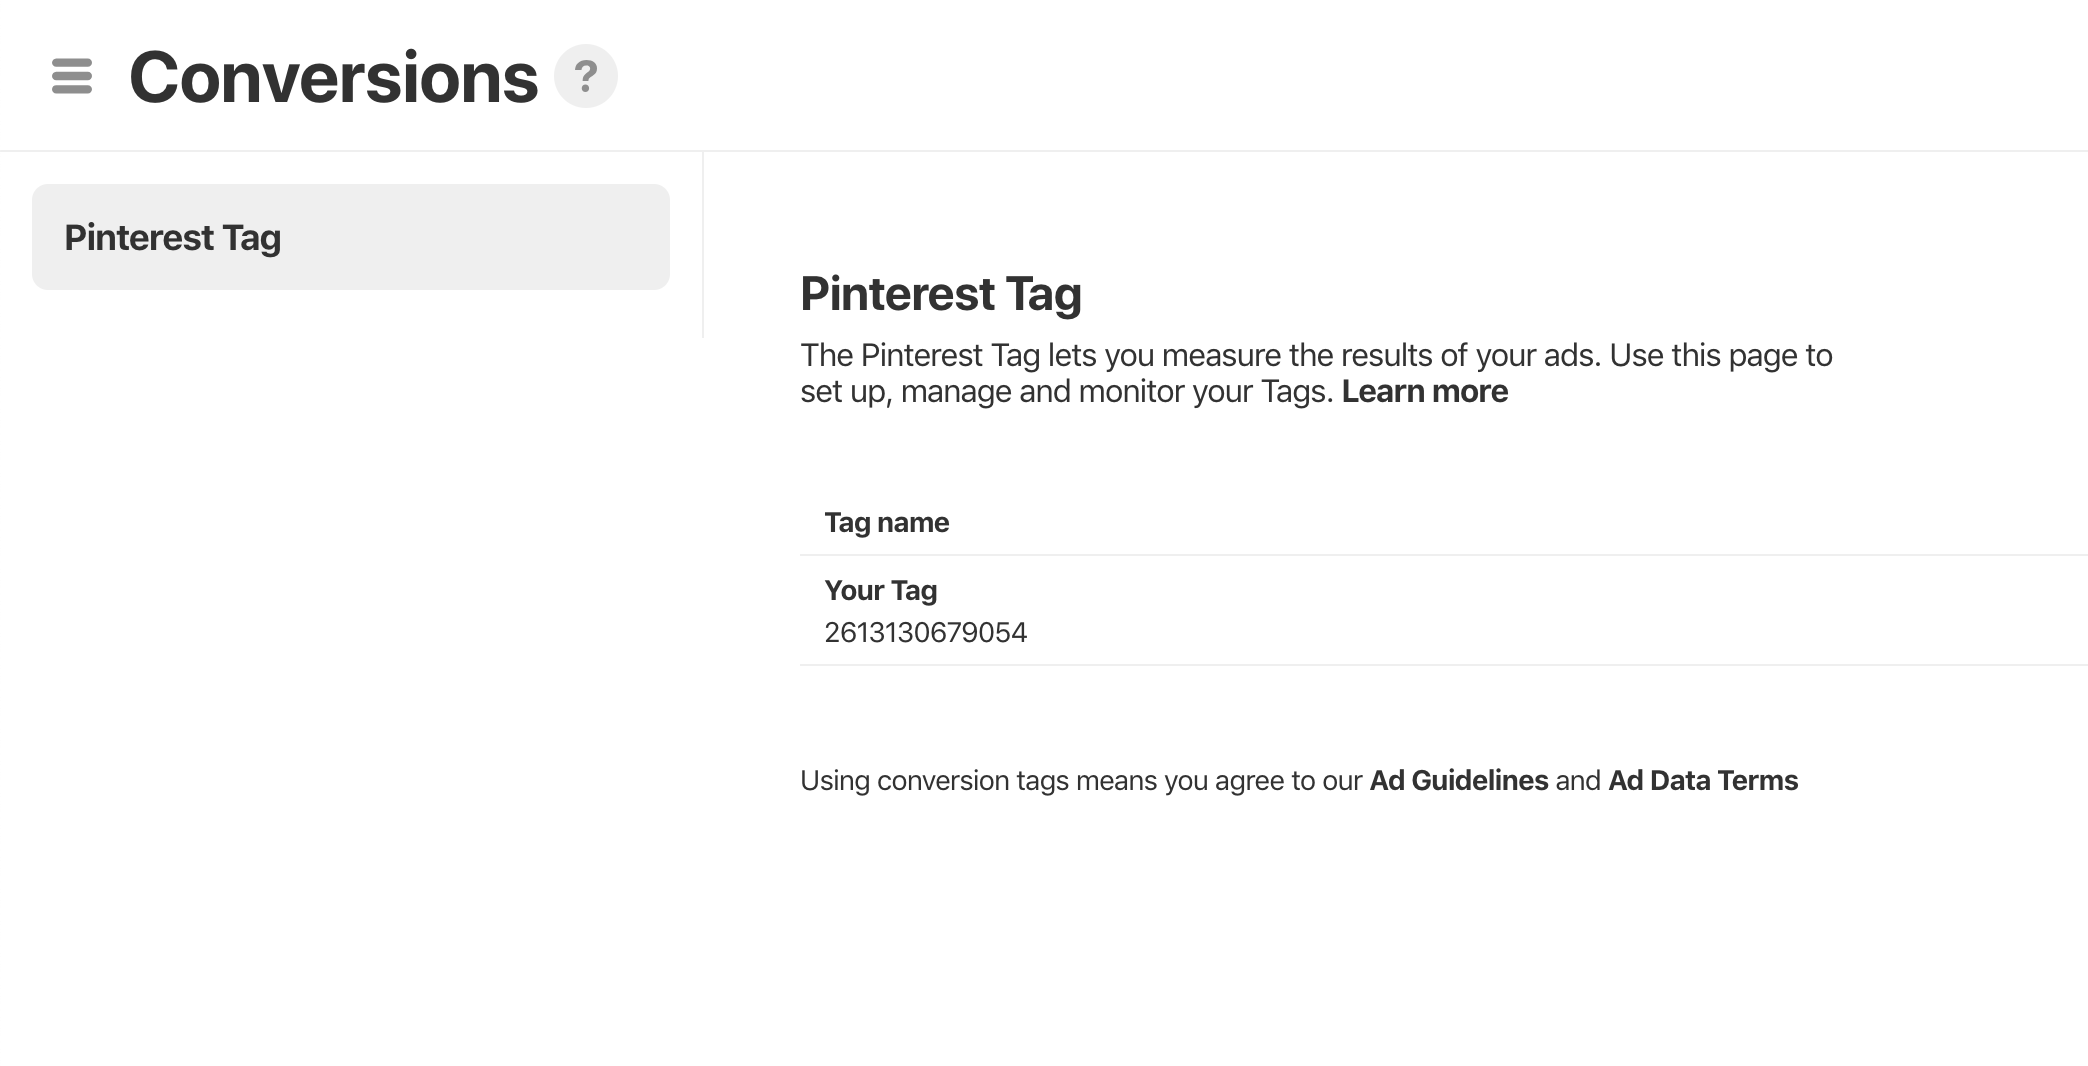
Task: Open the navigation menu with hamburger icon
Action: click(x=71, y=75)
